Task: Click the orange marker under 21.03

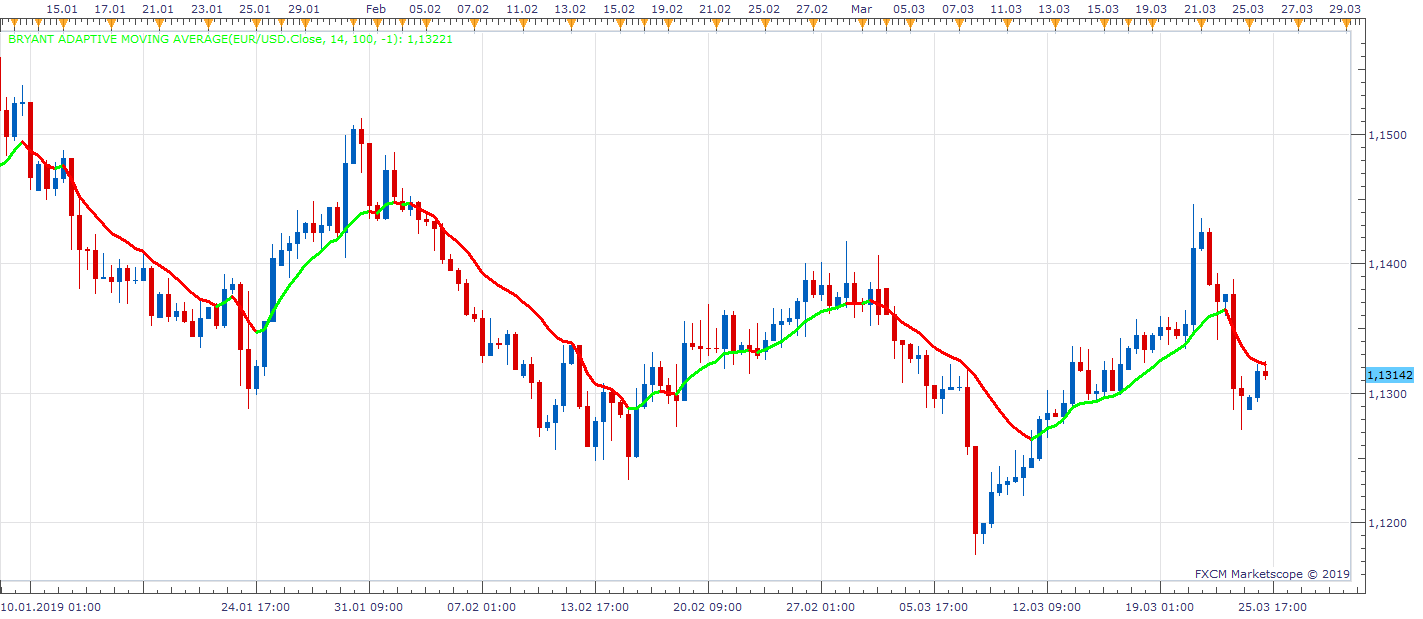Action: click(x=1200, y=23)
